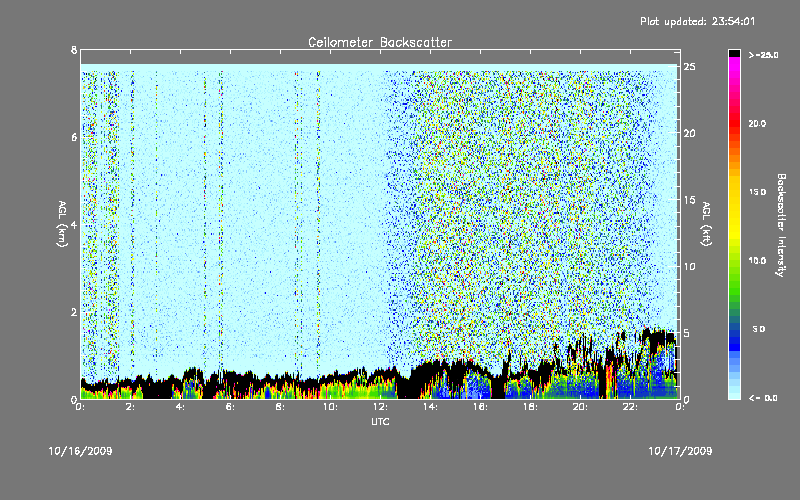
Task: Select the "AGL (km)" axis label
Action: coord(62,224)
